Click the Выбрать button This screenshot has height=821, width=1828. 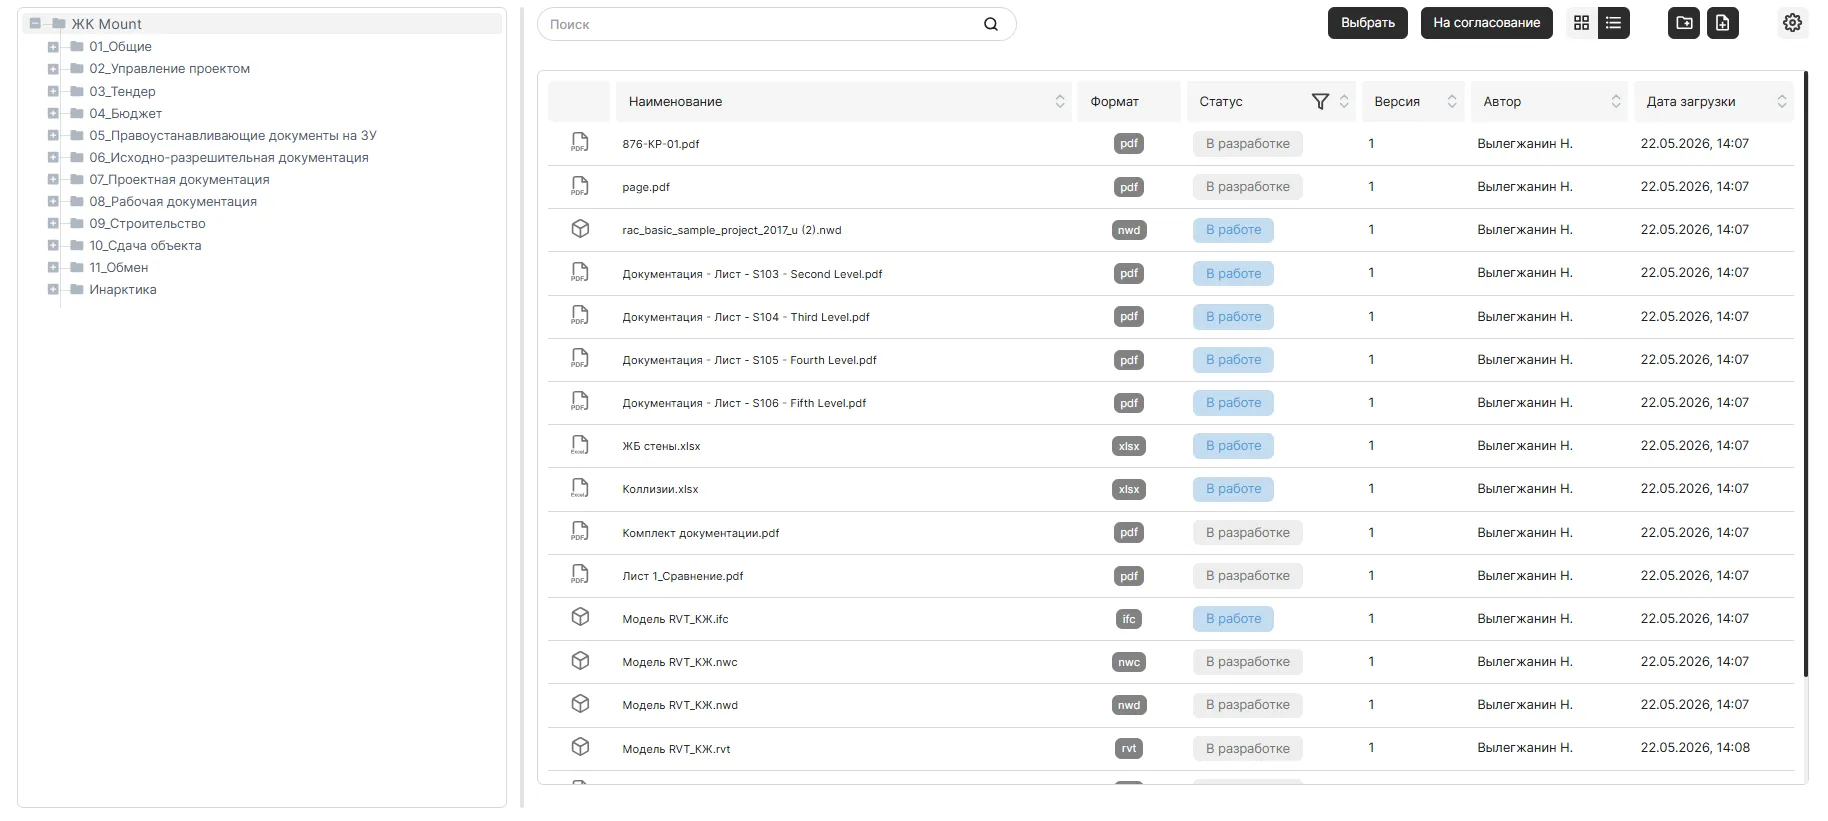pyautogui.click(x=1367, y=23)
